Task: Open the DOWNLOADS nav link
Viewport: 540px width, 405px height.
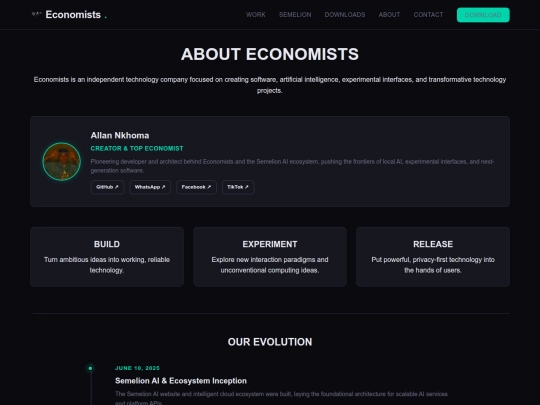Action: [345, 15]
